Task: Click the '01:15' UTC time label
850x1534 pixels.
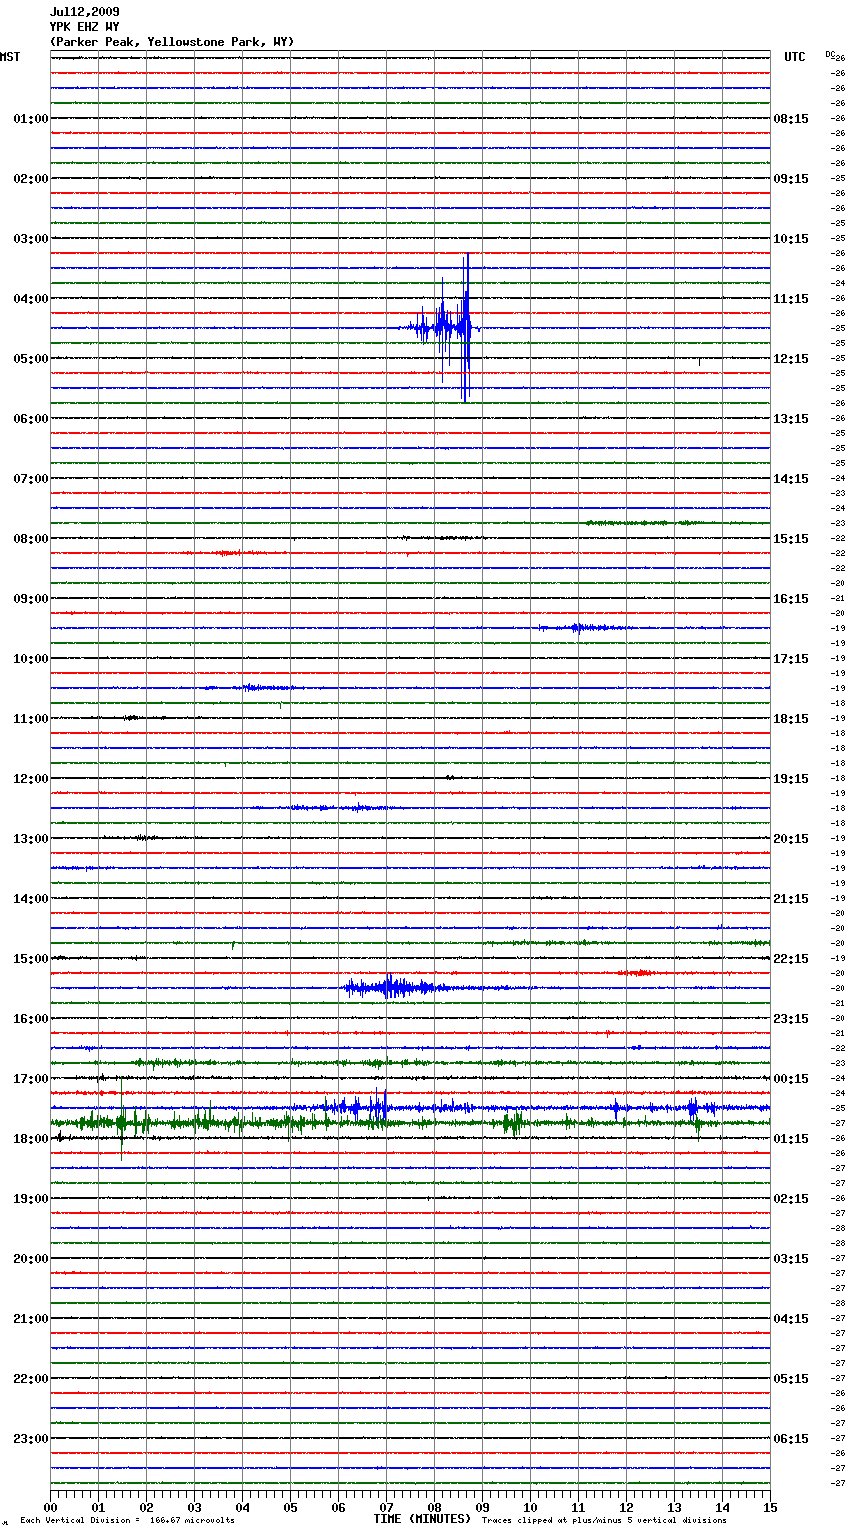Action: pyautogui.click(x=791, y=1139)
